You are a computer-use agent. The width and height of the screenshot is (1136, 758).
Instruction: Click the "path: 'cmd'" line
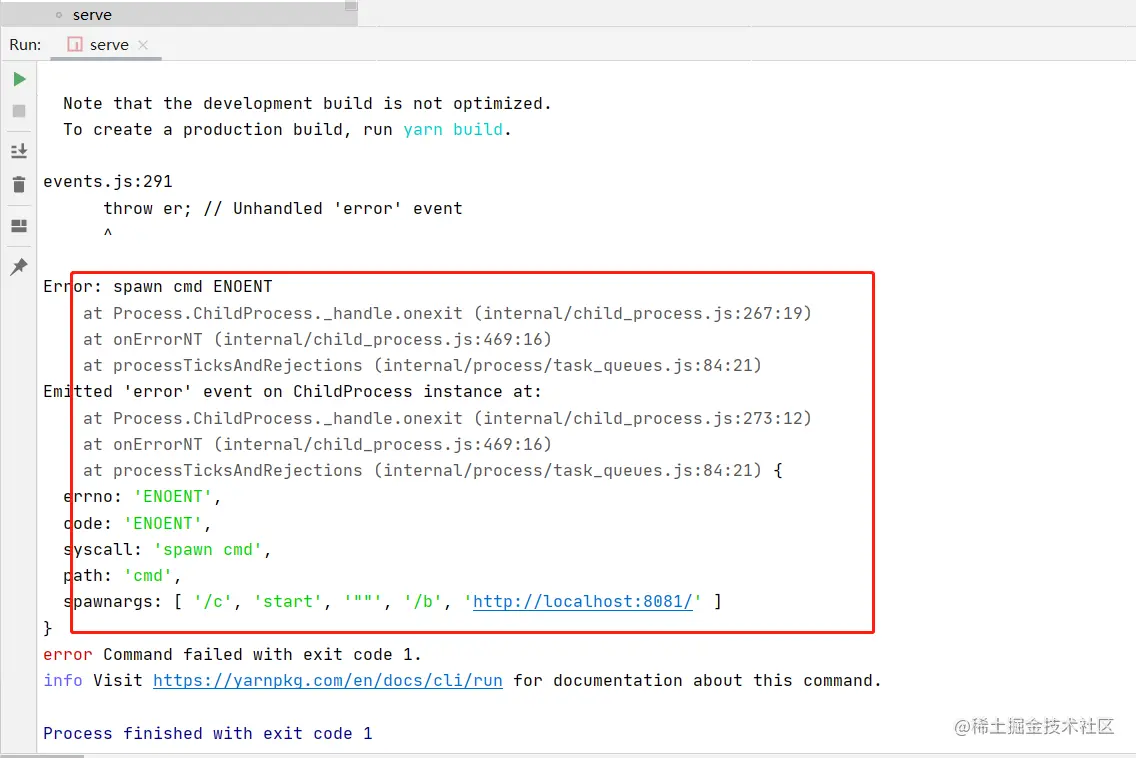122,575
